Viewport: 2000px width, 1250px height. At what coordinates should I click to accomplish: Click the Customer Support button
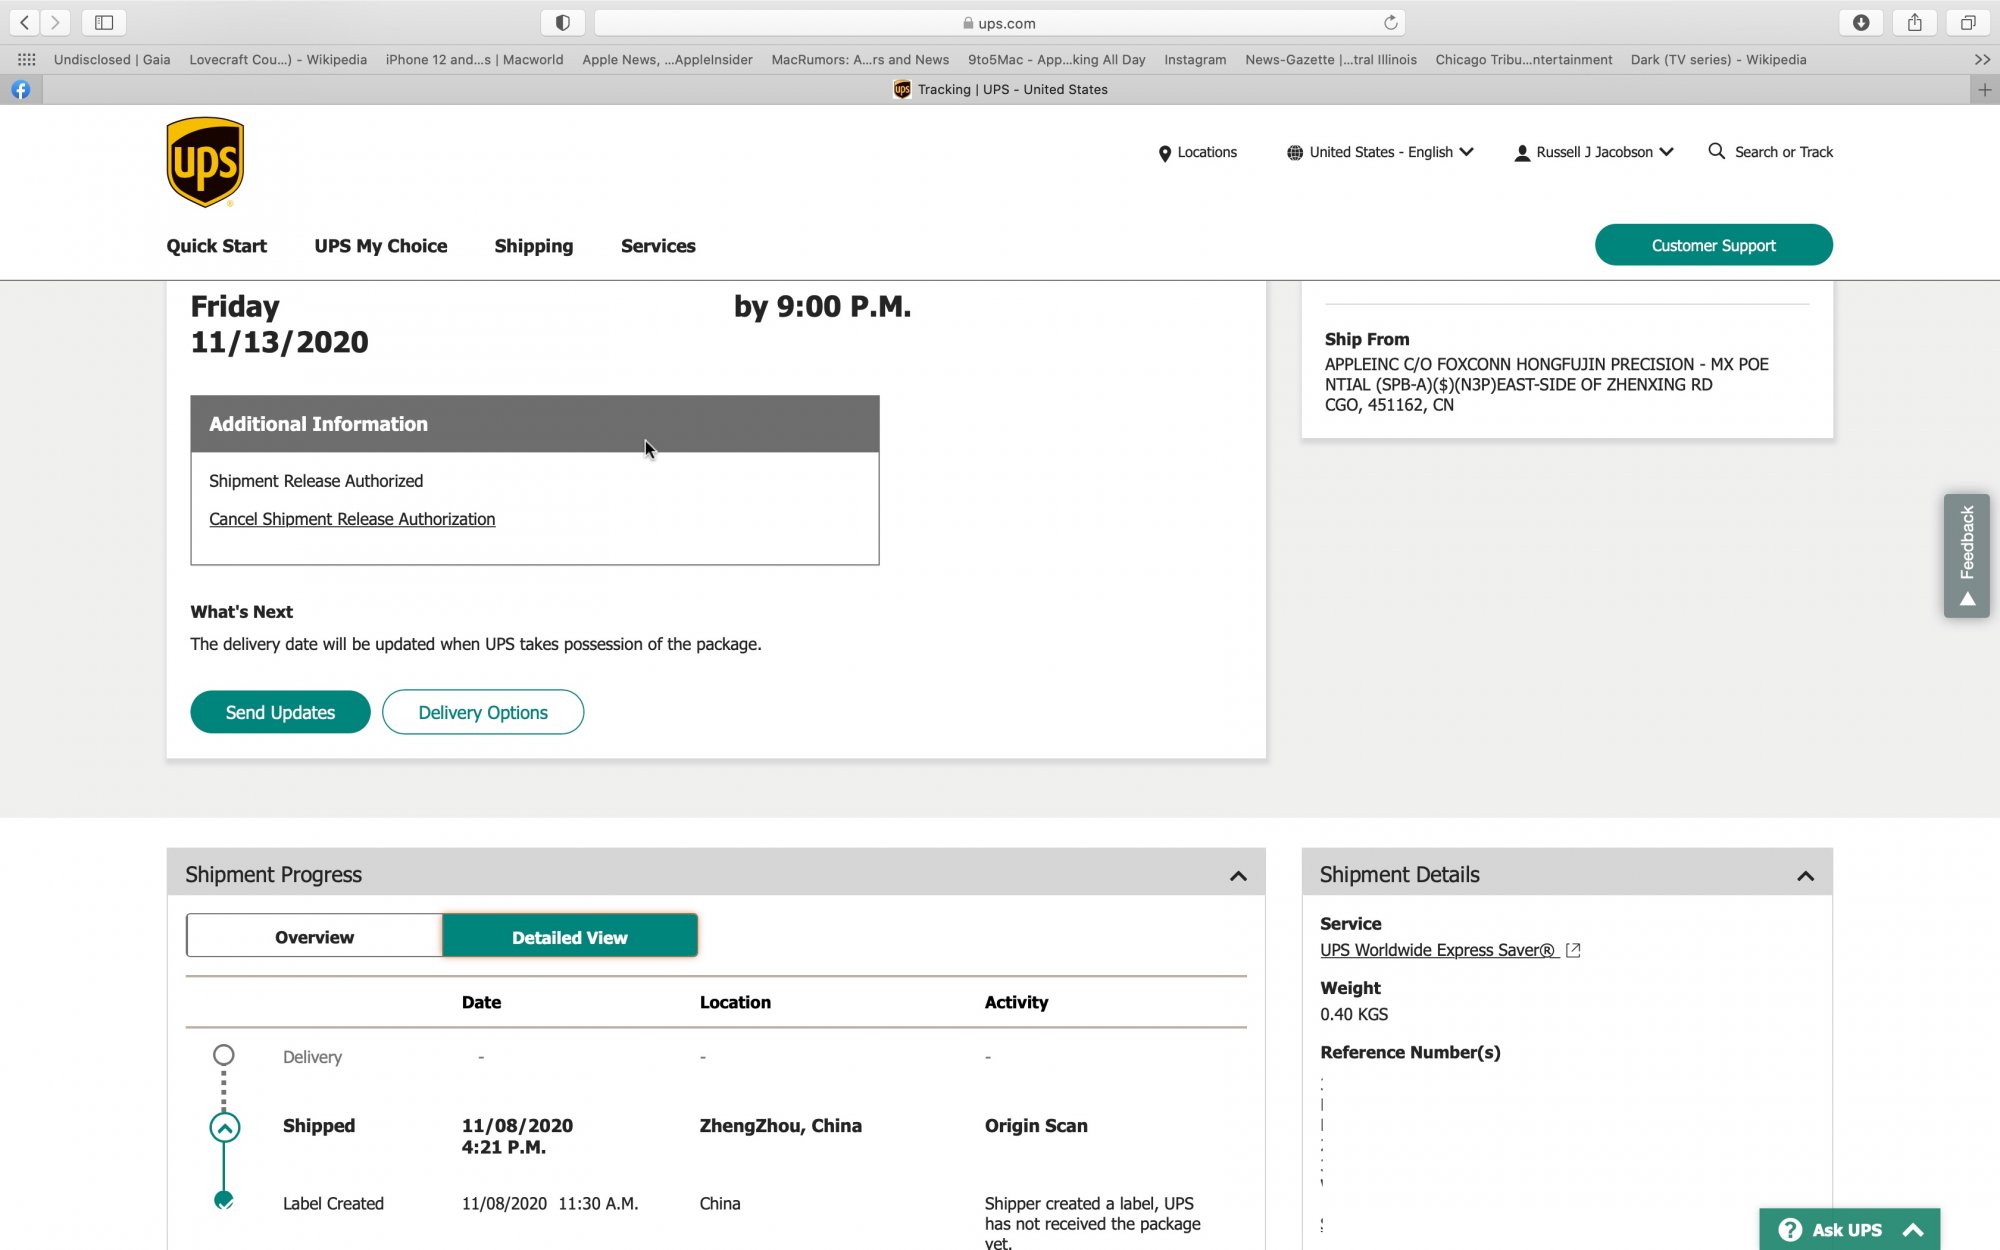(x=1713, y=245)
